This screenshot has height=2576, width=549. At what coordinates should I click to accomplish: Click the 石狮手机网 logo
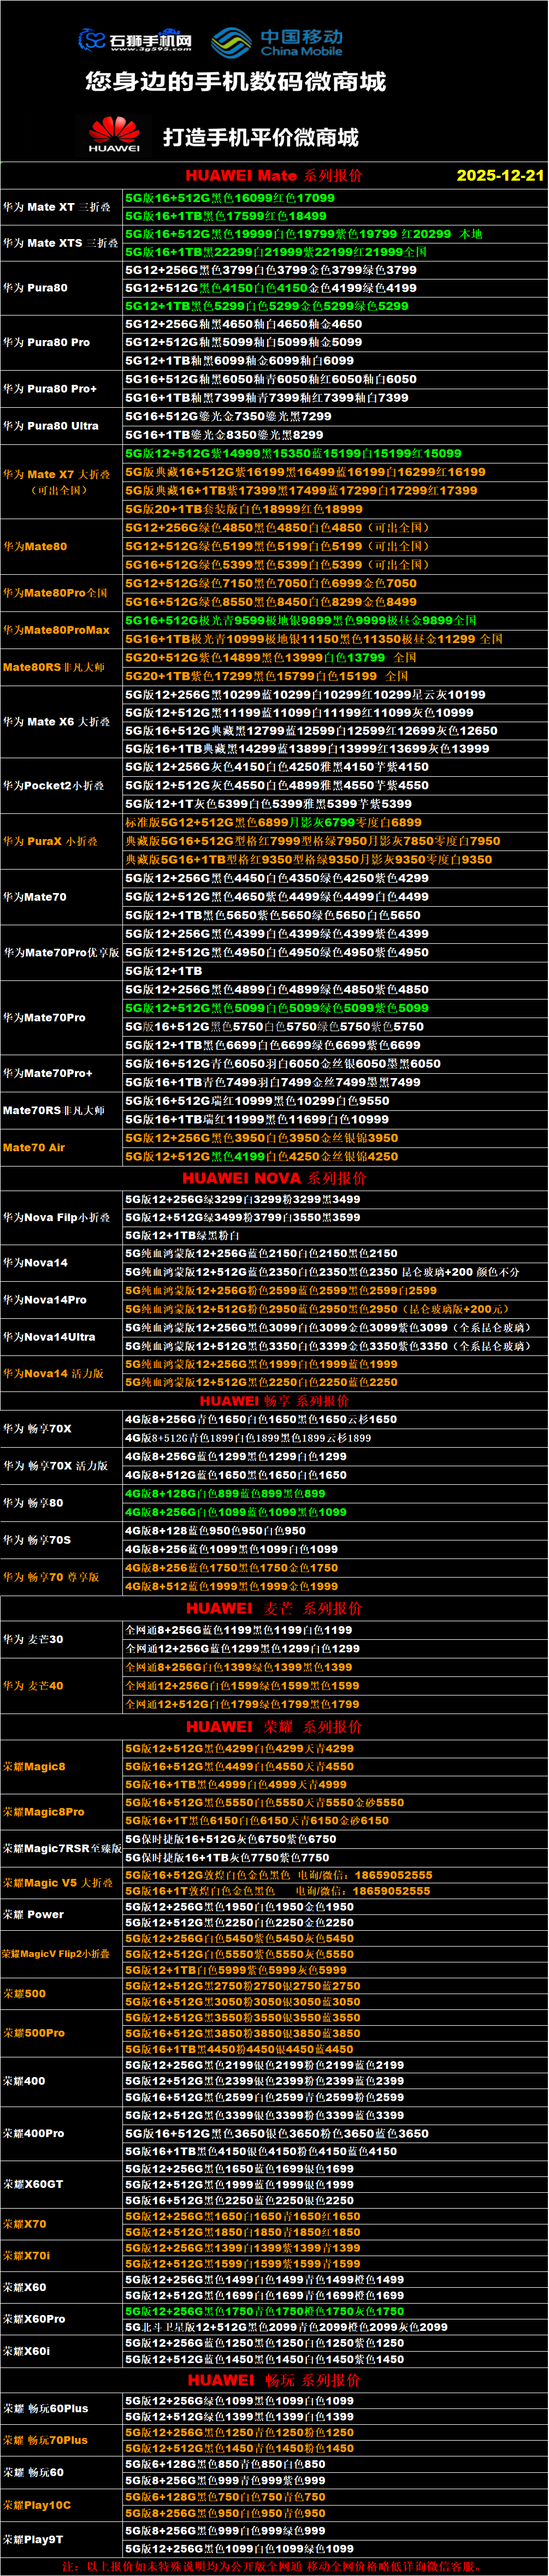pos(135,40)
